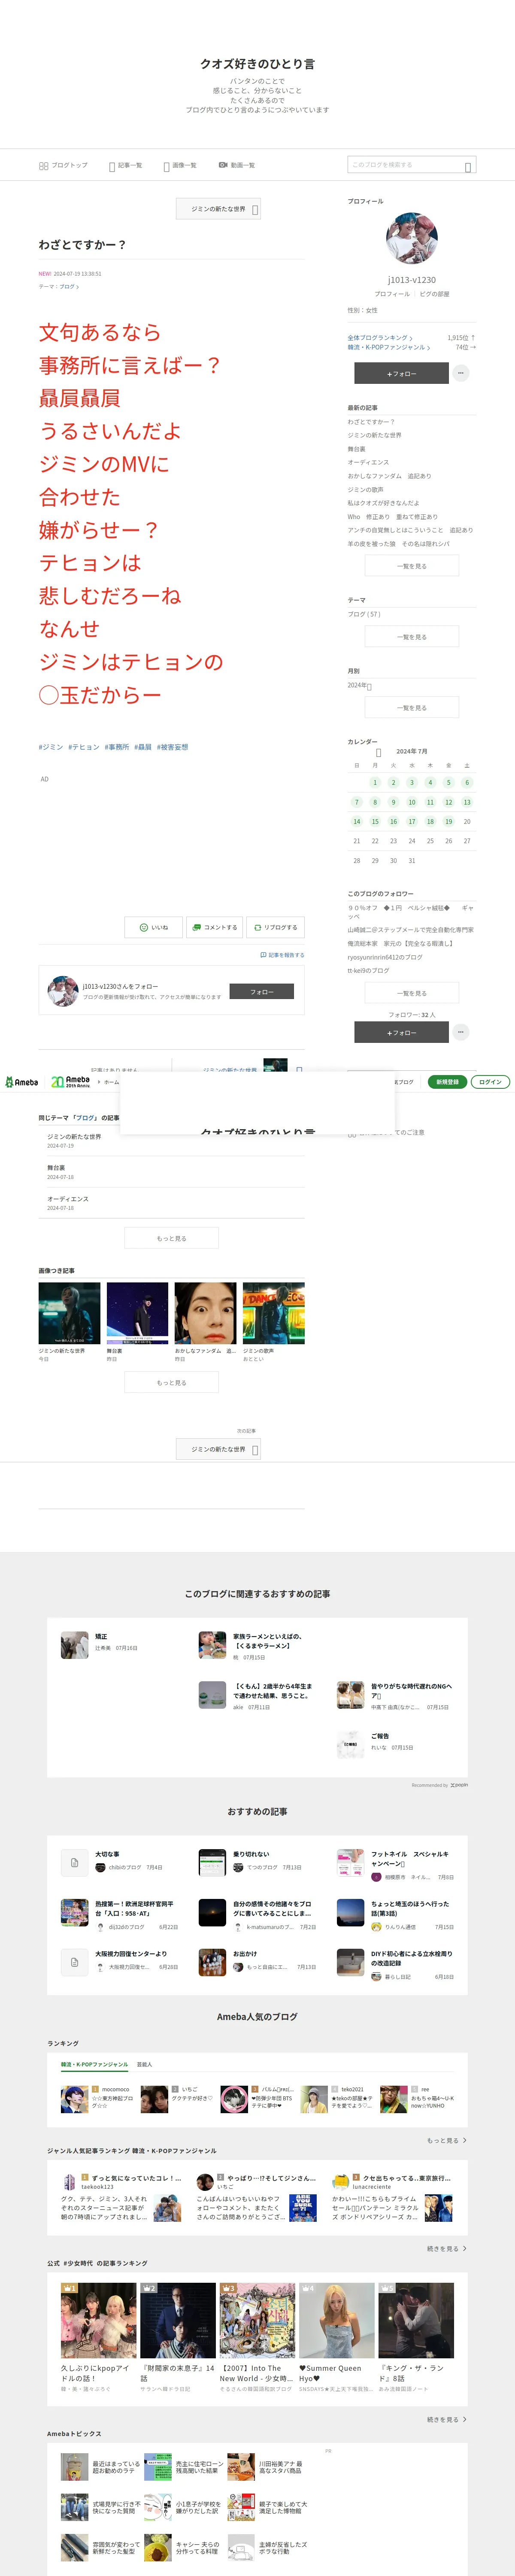515x2576 pixels.
Task: Select calendar date 1
Action: 375,783
